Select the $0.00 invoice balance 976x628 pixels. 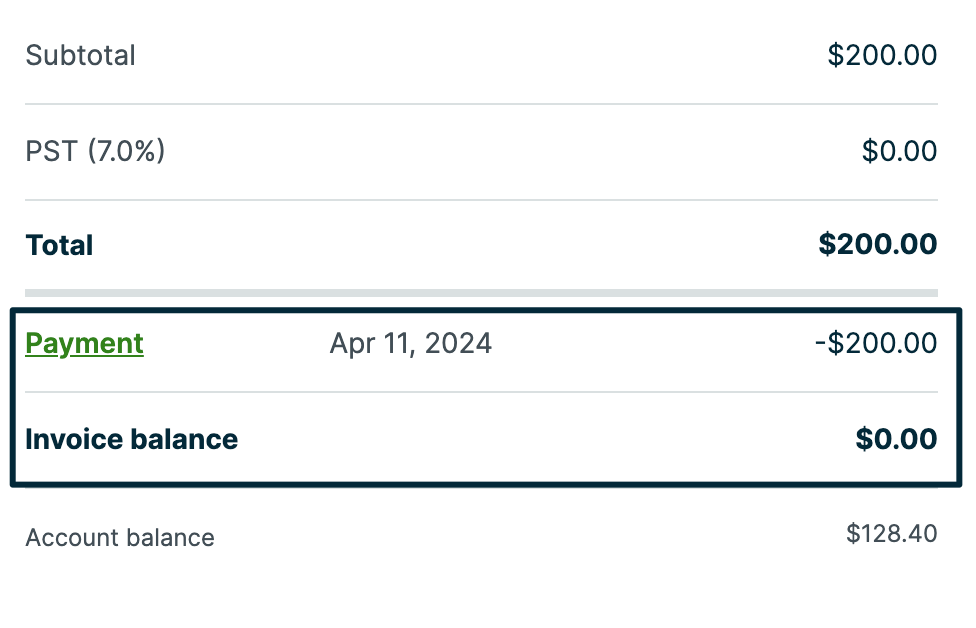click(896, 439)
